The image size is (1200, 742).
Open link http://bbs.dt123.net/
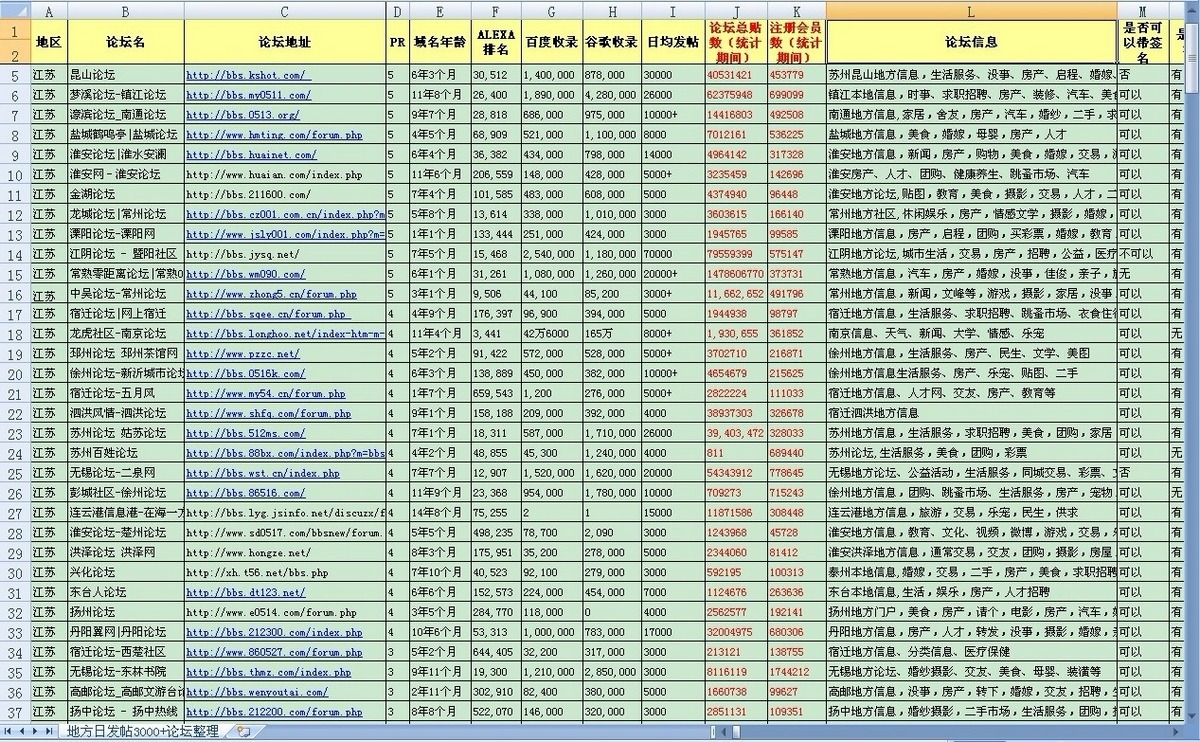(246, 592)
